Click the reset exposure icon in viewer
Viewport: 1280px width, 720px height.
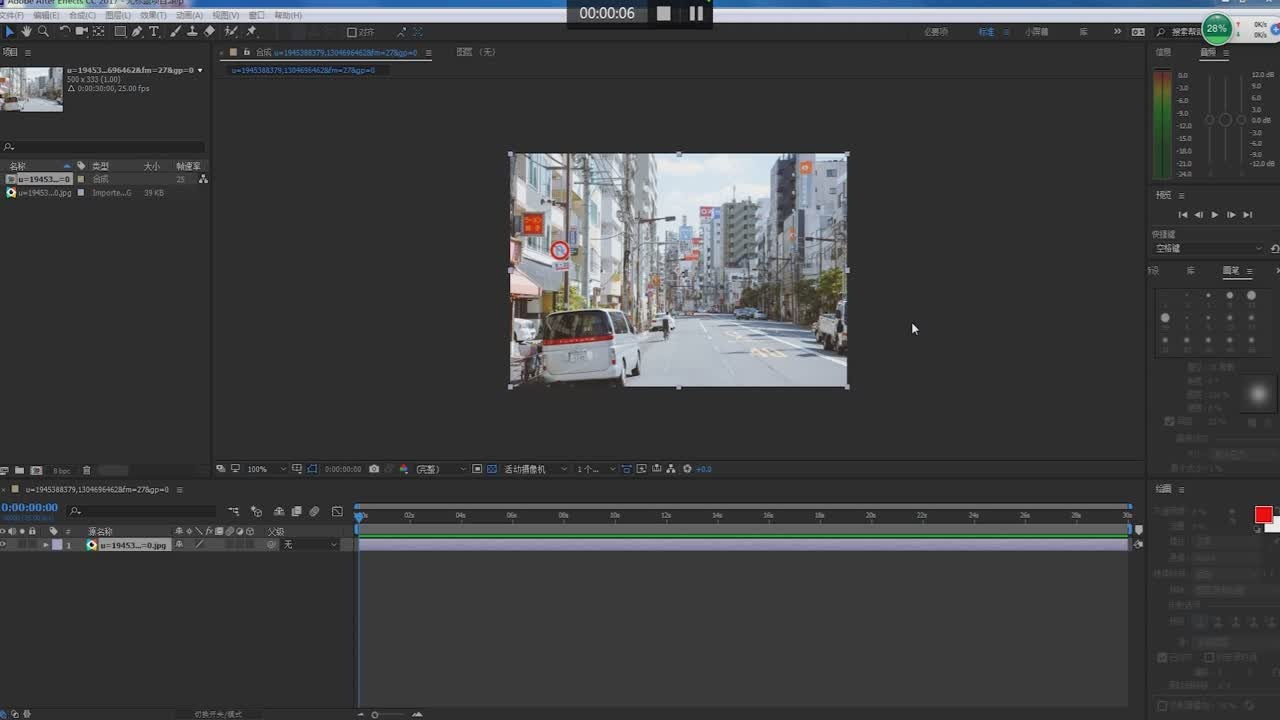click(687, 469)
